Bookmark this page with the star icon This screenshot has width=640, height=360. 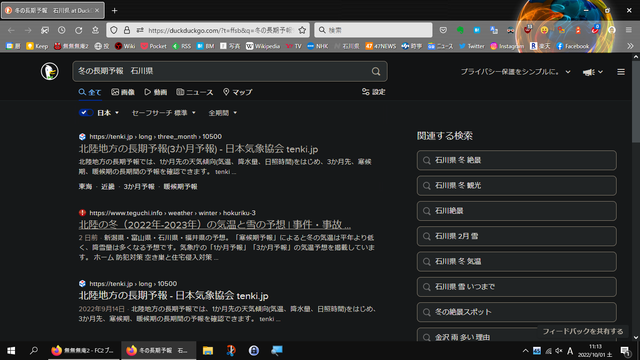pos(302,30)
